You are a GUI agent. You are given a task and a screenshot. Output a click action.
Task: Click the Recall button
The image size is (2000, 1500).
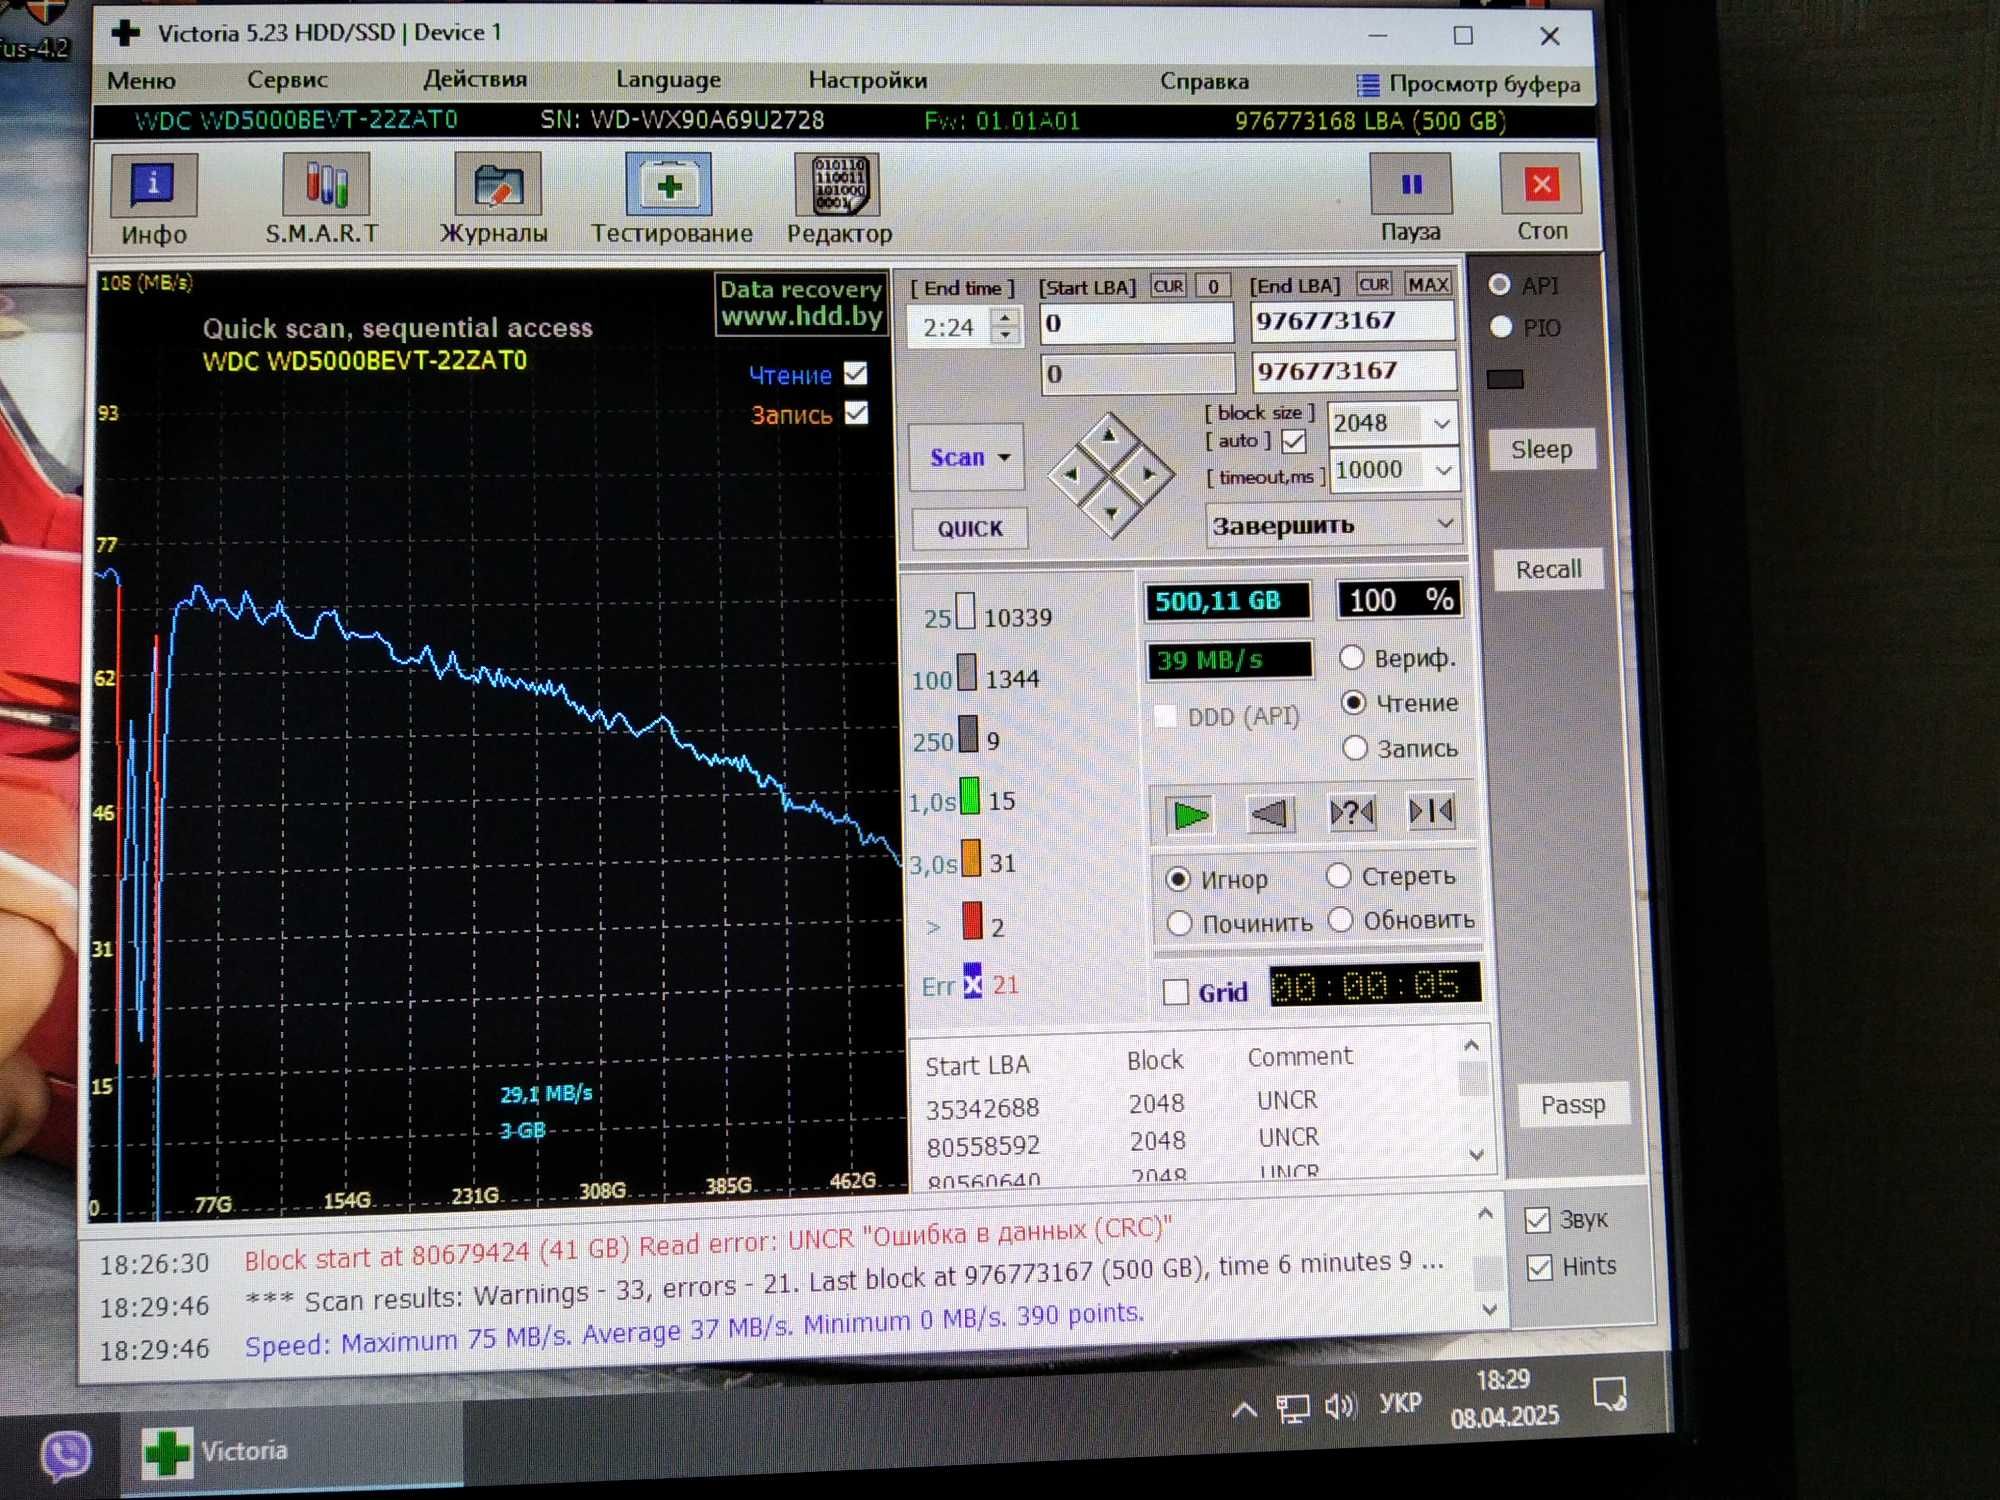(1548, 569)
